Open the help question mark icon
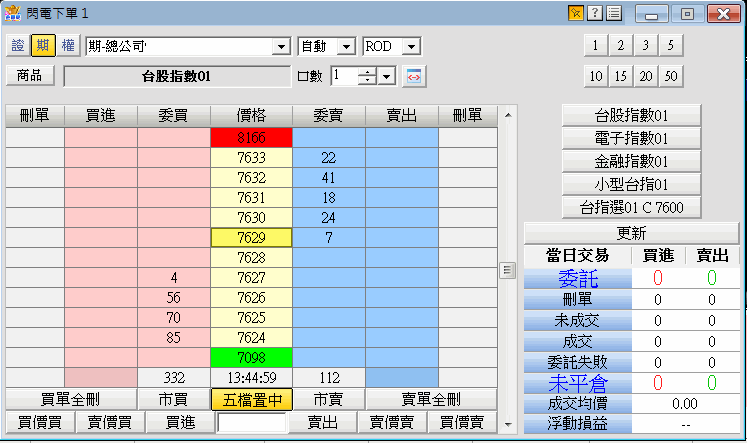 594,13
